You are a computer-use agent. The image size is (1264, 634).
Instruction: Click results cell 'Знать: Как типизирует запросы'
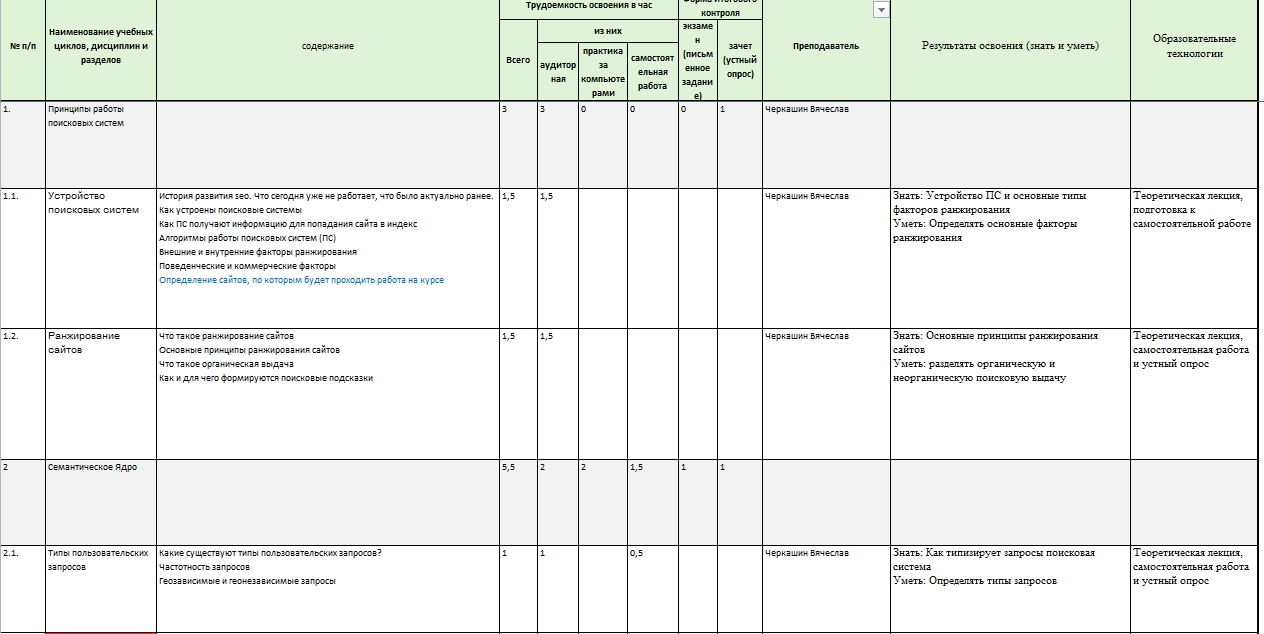tap(1010, 588)
